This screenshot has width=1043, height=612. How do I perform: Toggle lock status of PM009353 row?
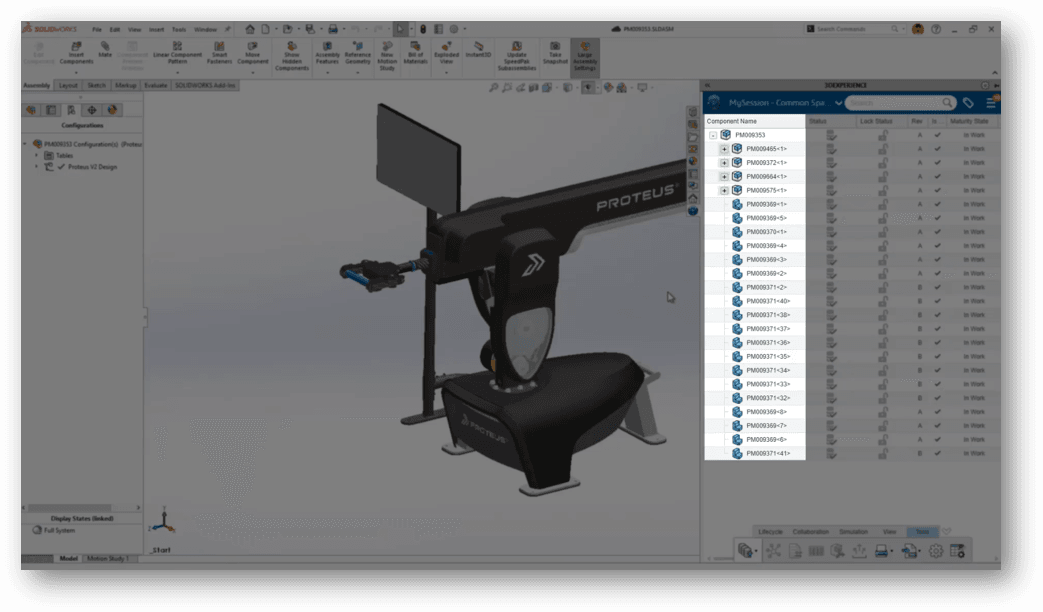click(x=882, y=134)
